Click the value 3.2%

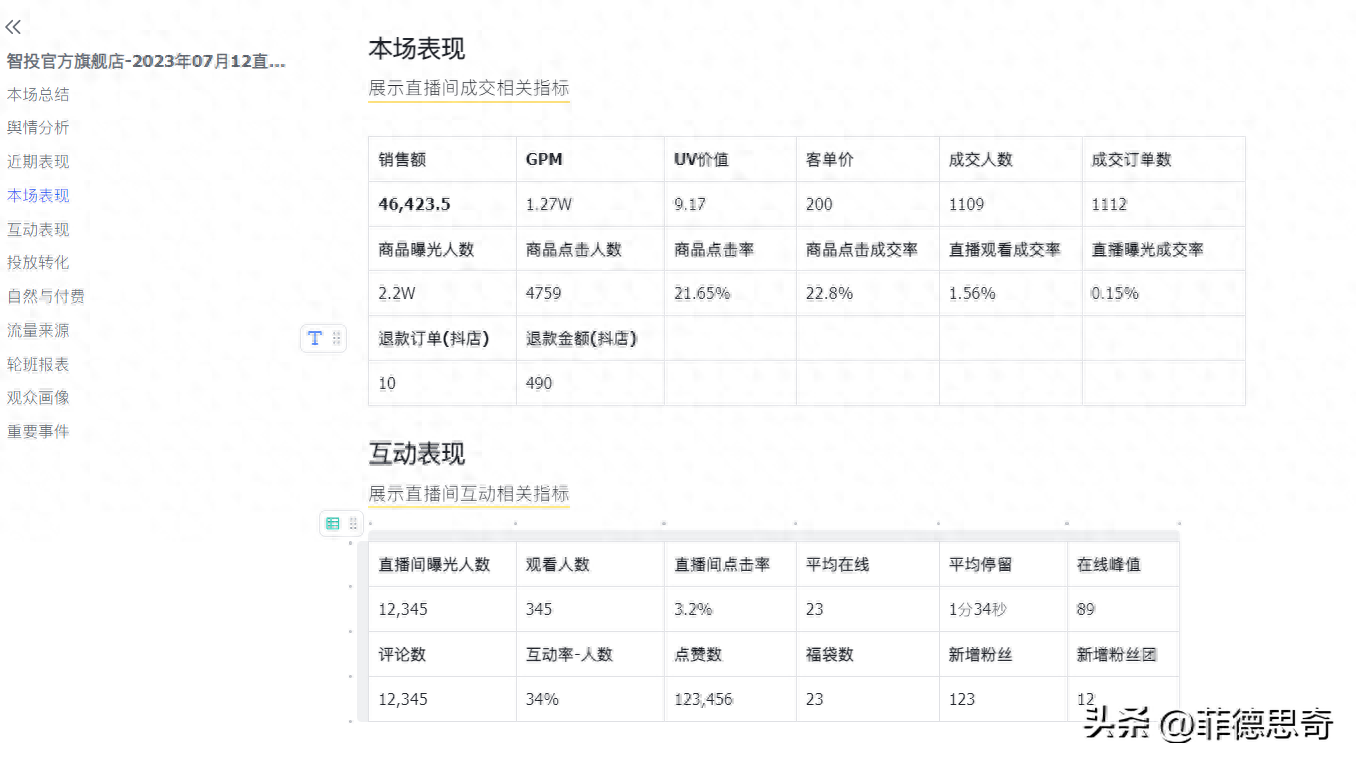[x=693, y=609]
